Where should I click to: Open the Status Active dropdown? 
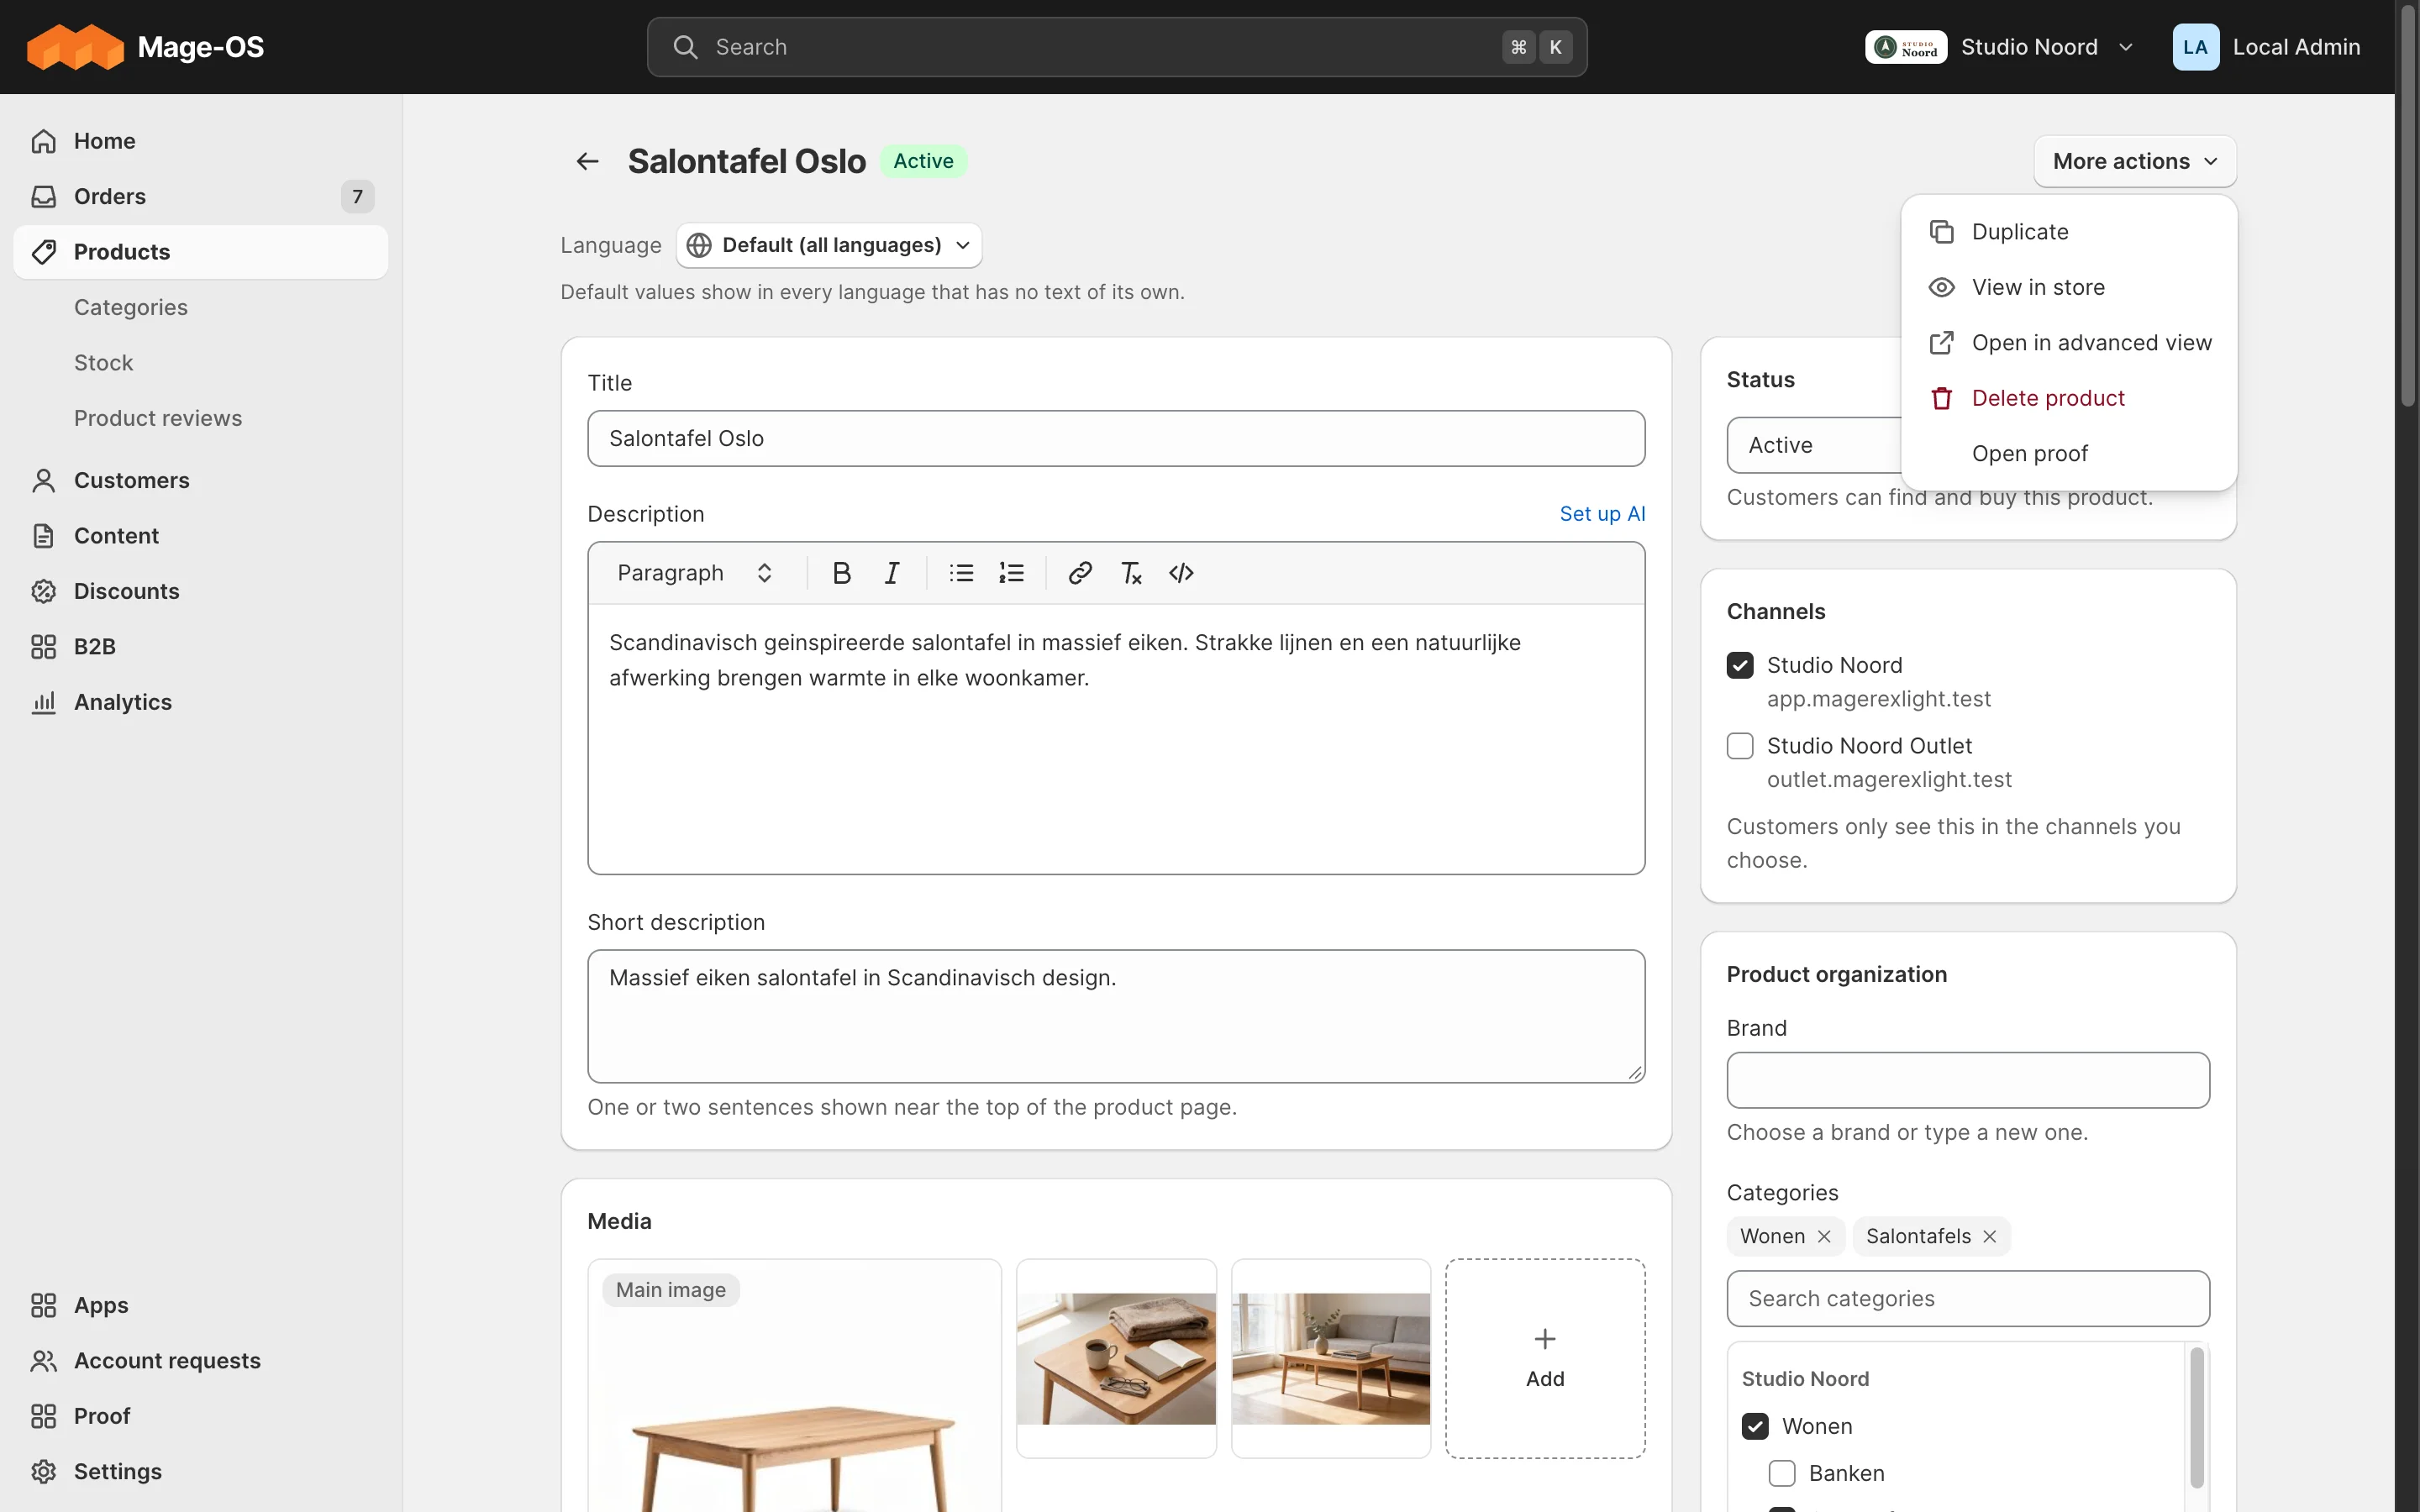click(1814, 445)
